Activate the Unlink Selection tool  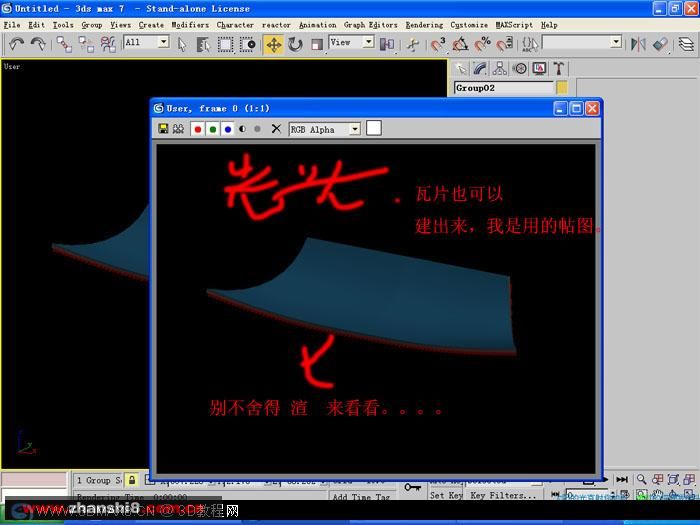[x=86, y=44]
